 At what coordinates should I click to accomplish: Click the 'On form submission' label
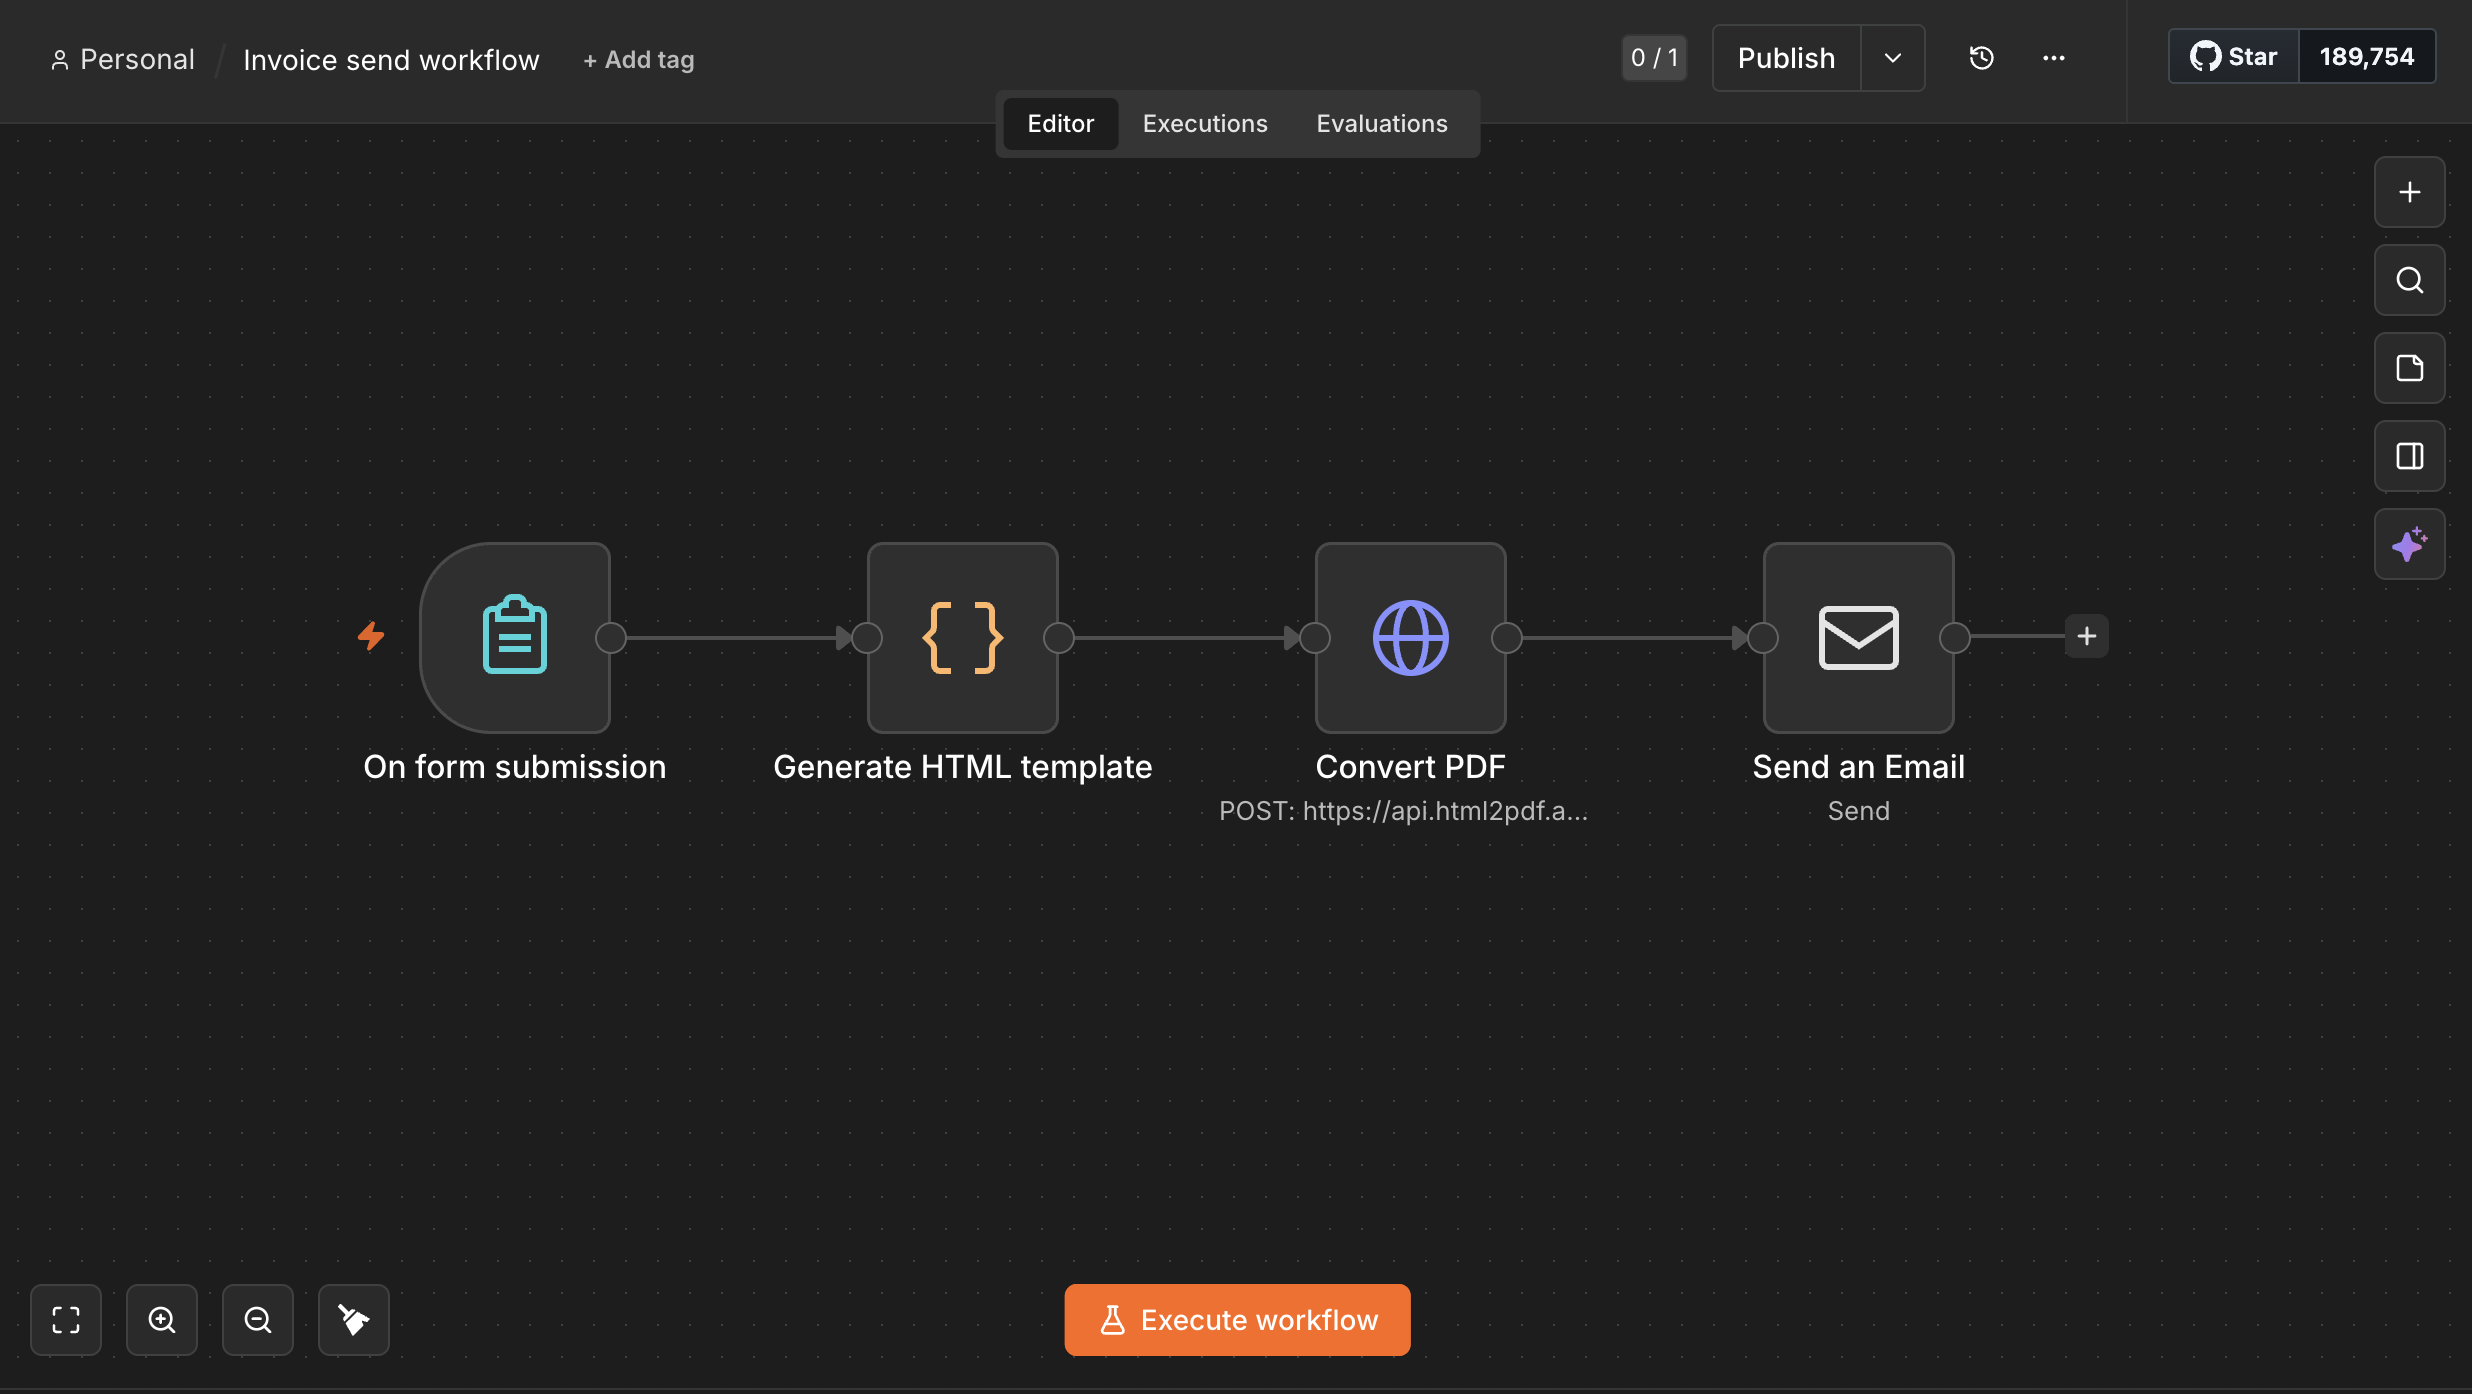point(515,767)
